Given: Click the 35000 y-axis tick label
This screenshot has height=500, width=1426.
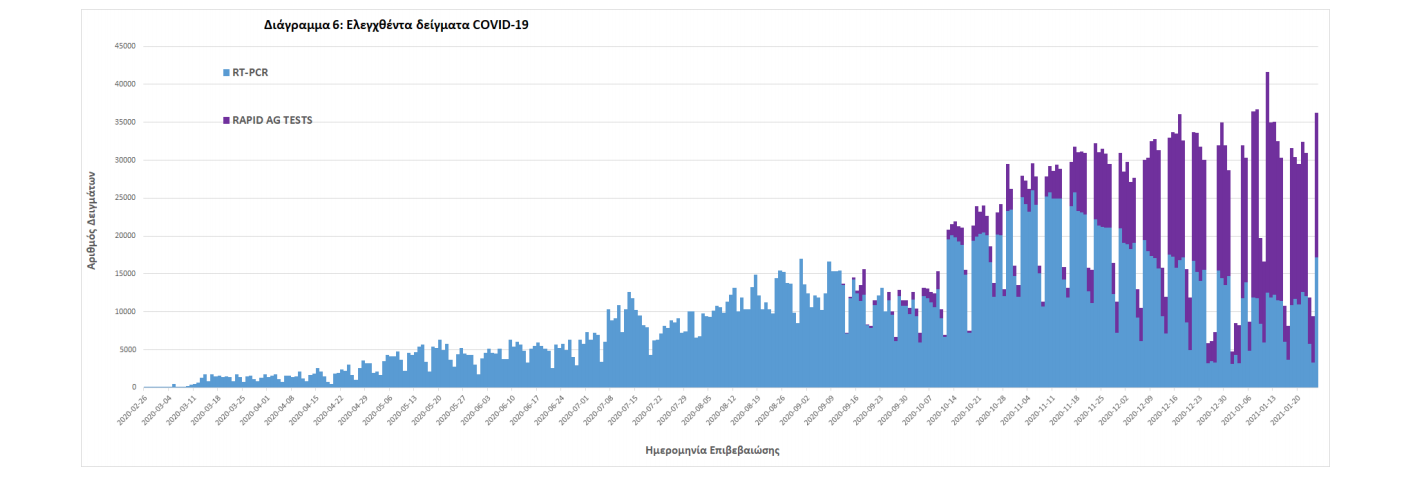Looking at the screenshot, I should tap(126, 122).
